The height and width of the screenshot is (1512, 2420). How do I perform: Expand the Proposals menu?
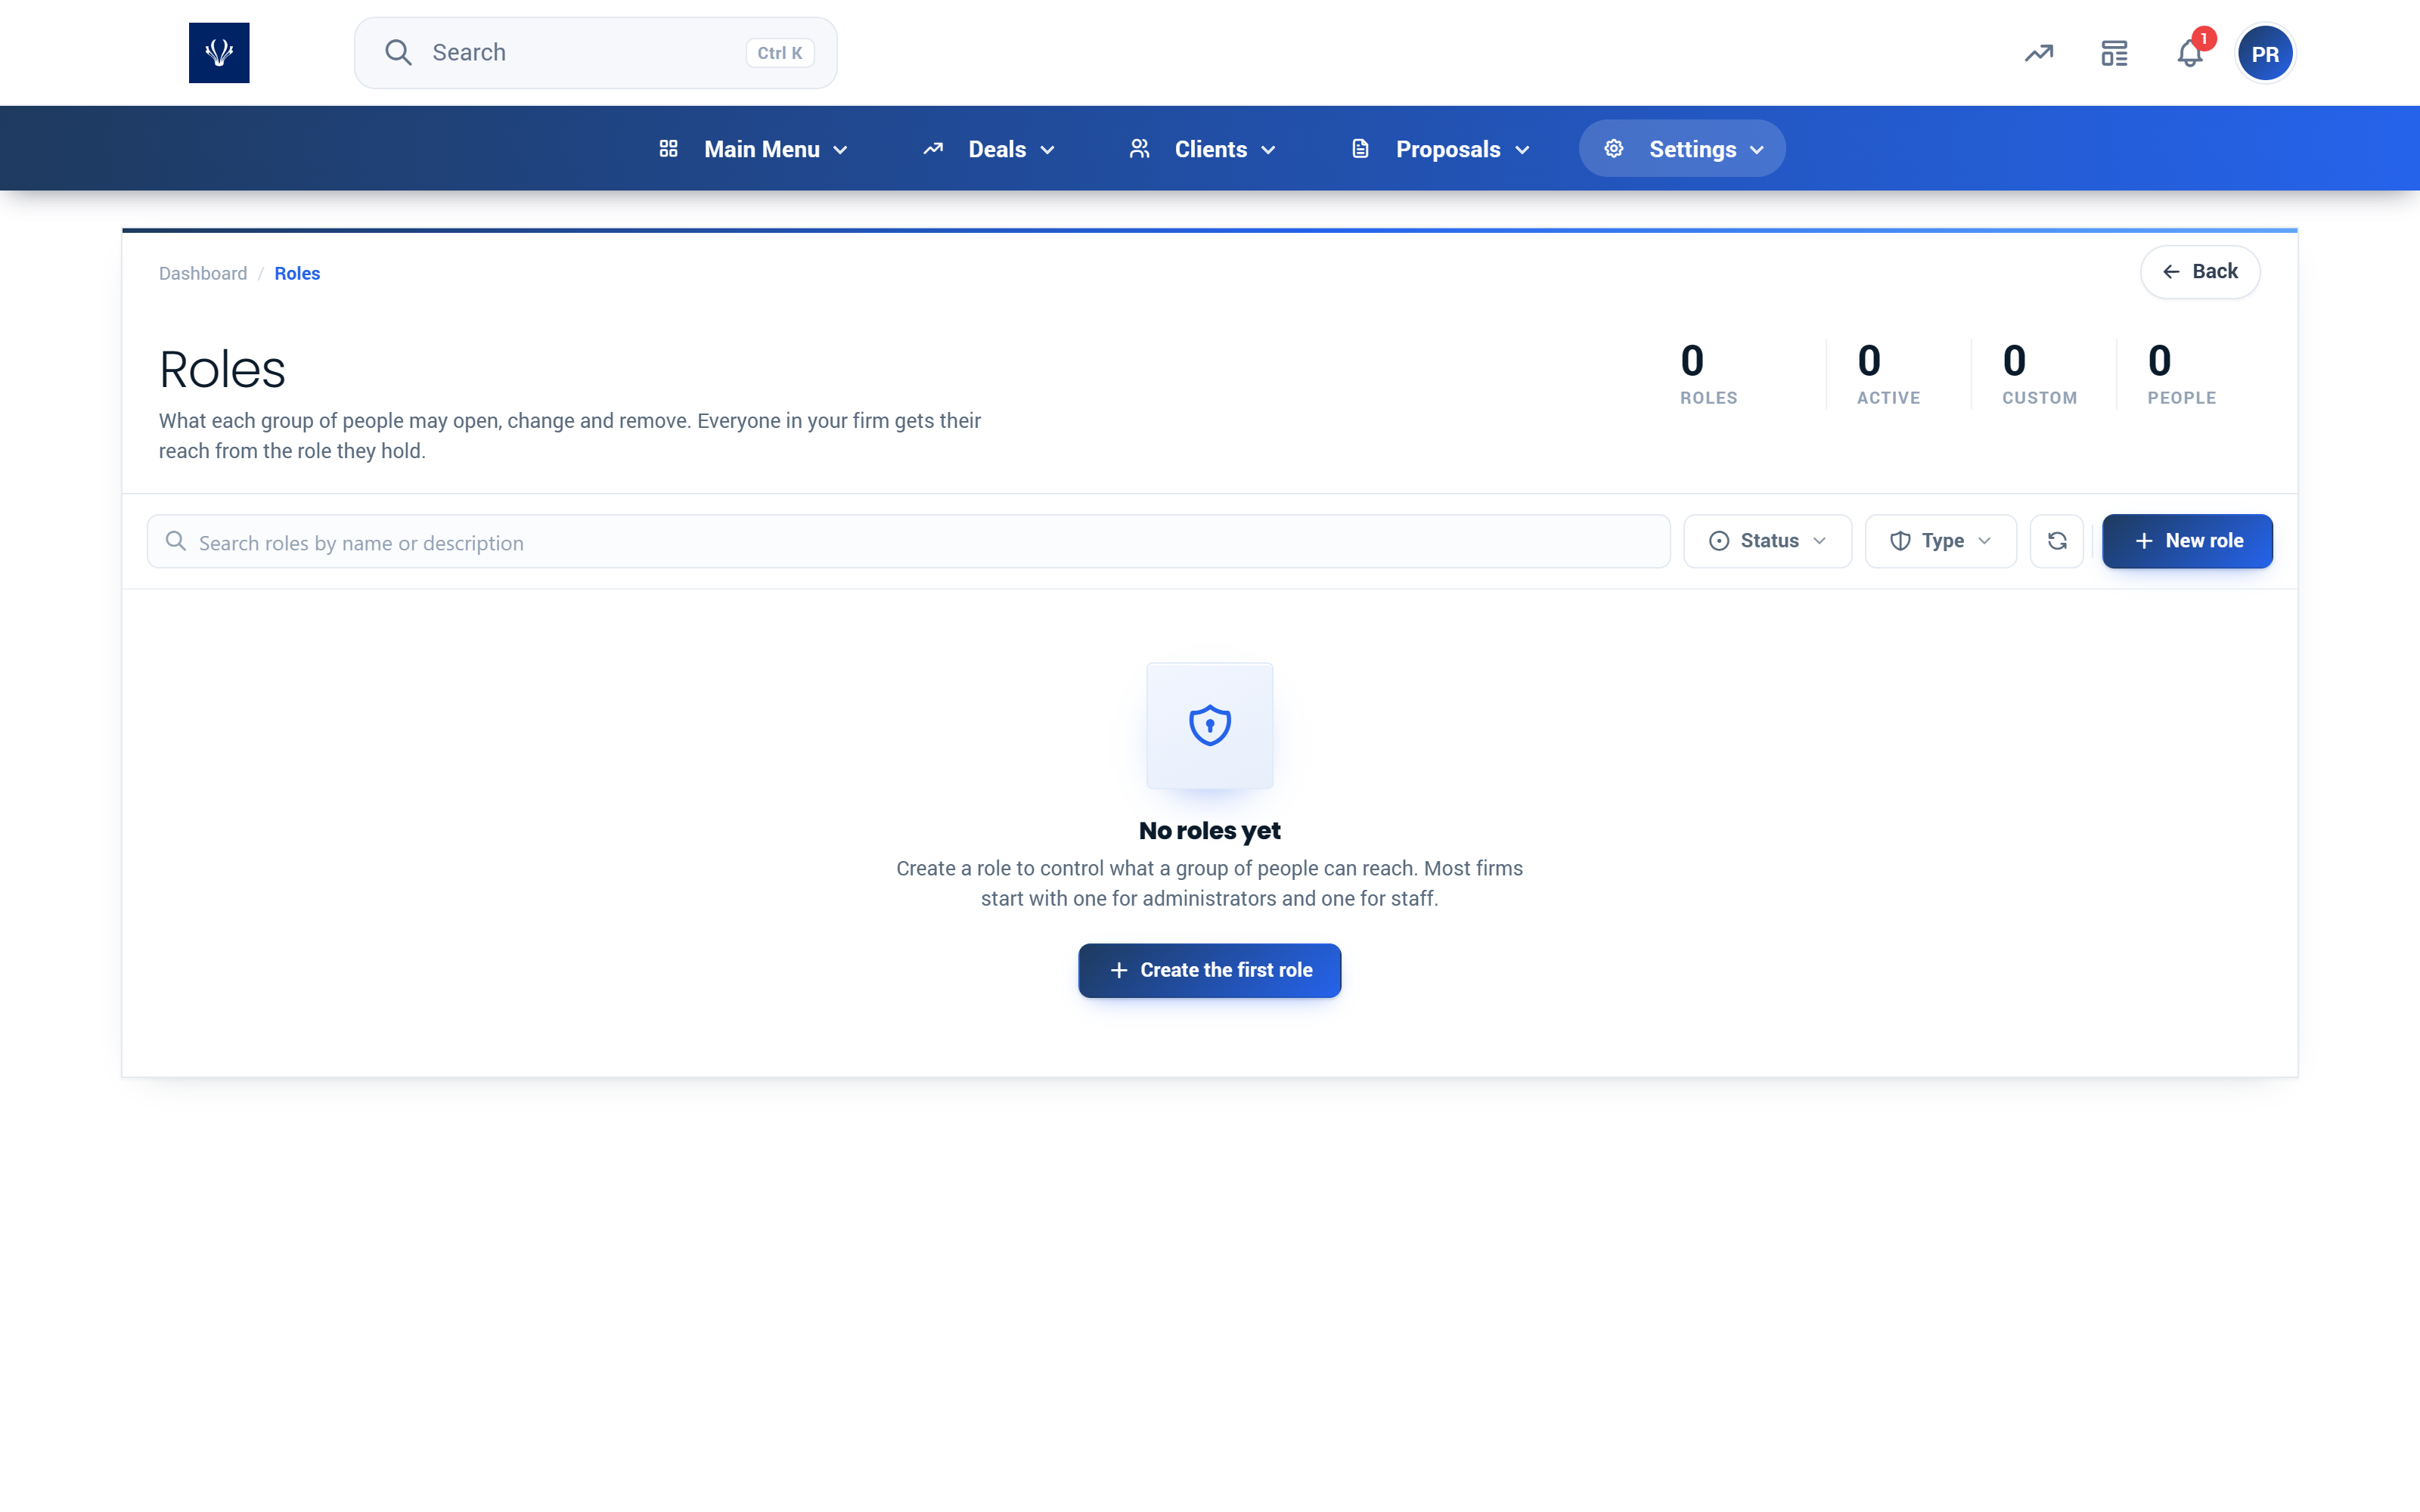(x=1441, y=149)
